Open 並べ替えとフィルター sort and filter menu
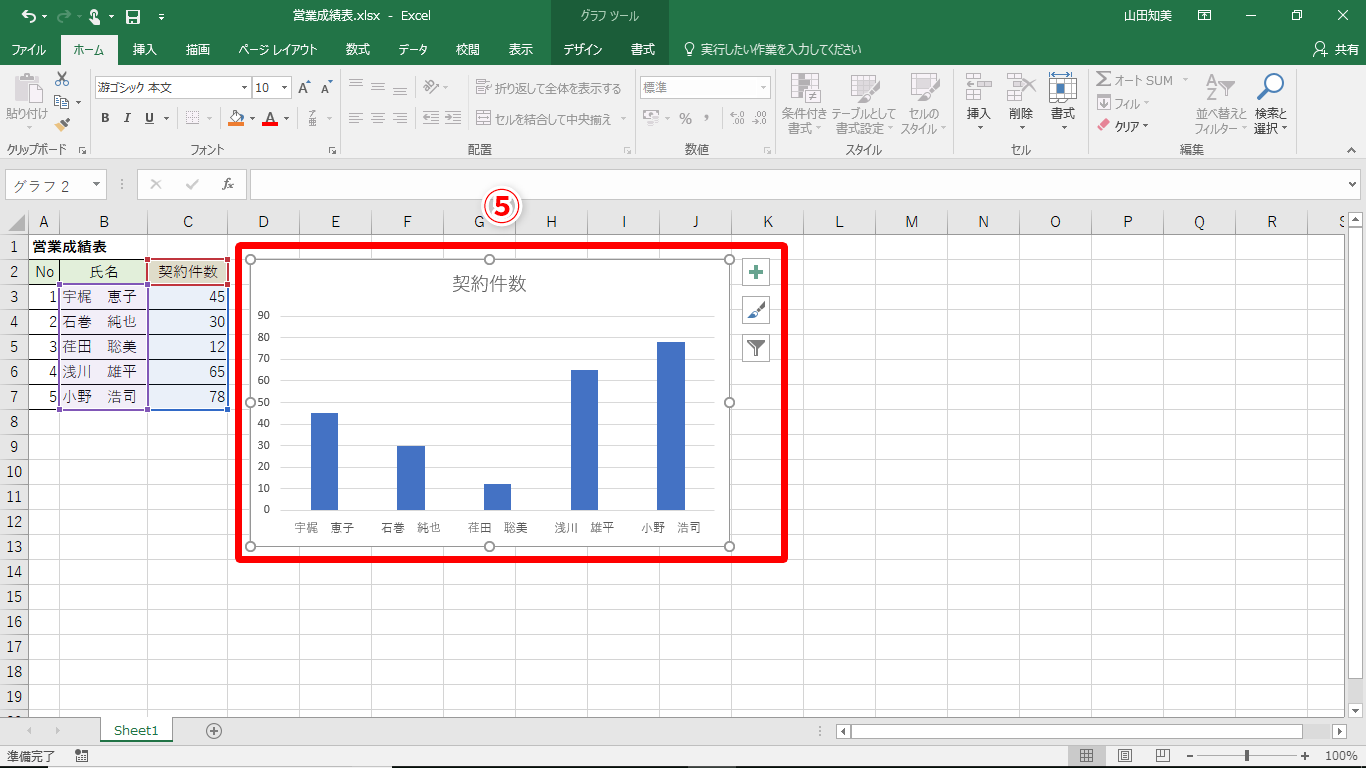This screenshot has height=768, width=1366. (x=1221, y=104)
